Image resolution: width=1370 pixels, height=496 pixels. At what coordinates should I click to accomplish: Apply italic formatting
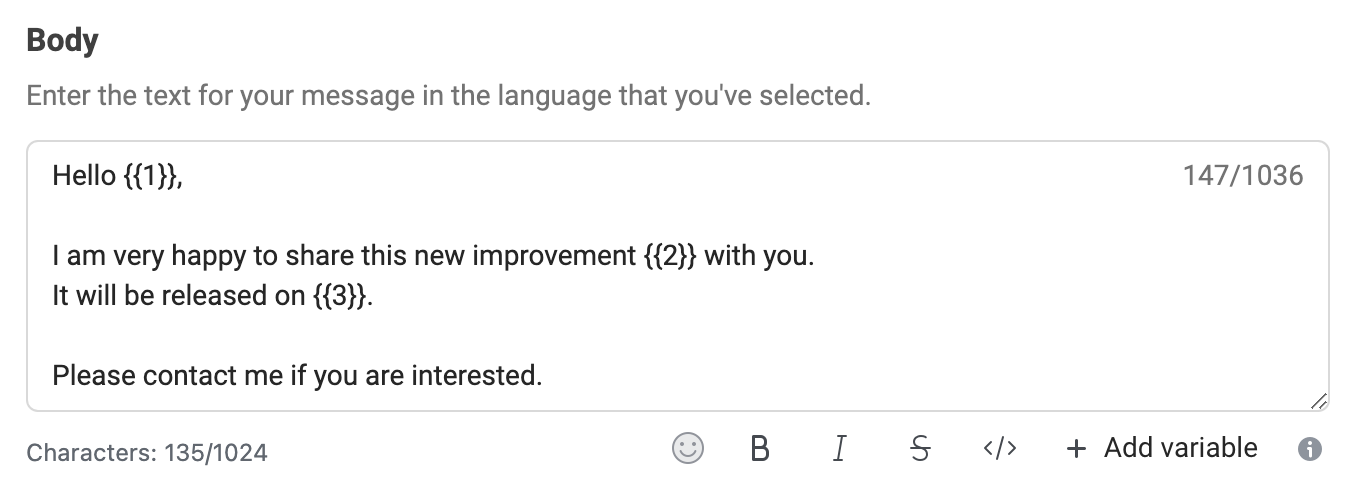(839, 449)
